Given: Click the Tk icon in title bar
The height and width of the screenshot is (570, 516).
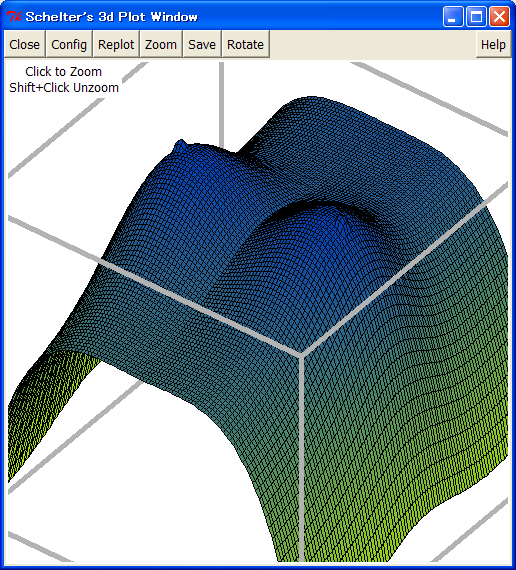Looking at the screenshot, I should coord(14,16).
